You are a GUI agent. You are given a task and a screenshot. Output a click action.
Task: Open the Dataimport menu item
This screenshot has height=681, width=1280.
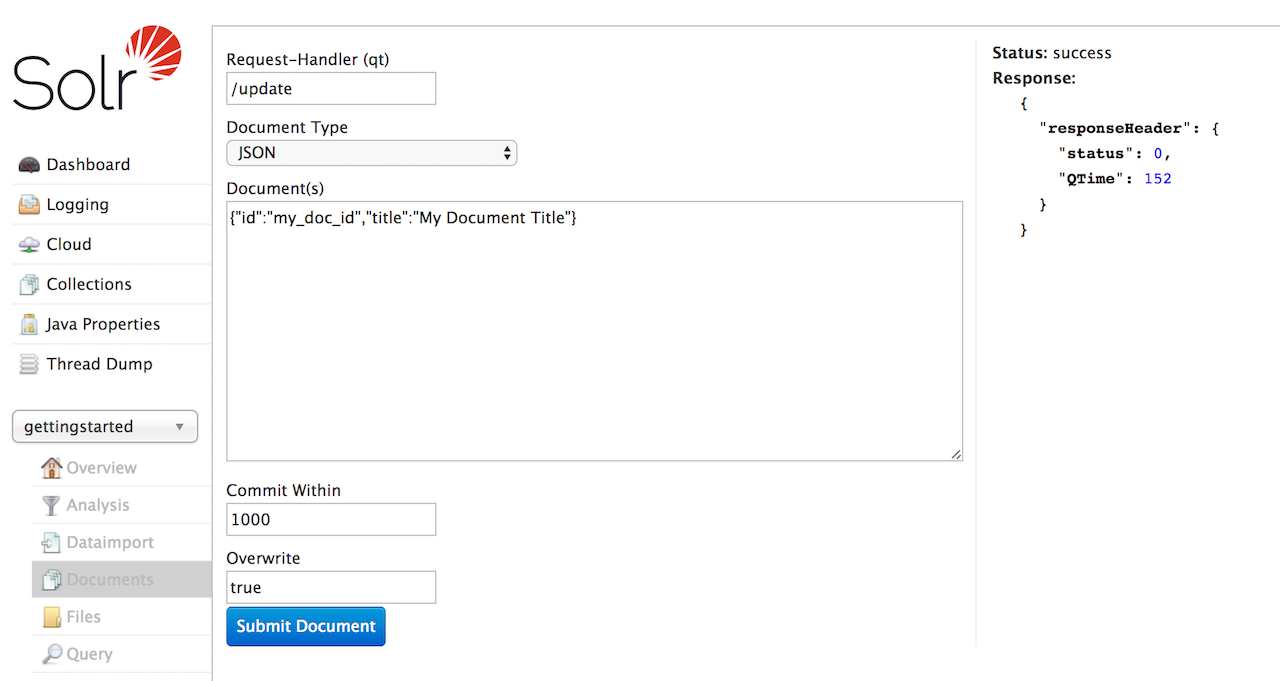[x=110, y=542]
